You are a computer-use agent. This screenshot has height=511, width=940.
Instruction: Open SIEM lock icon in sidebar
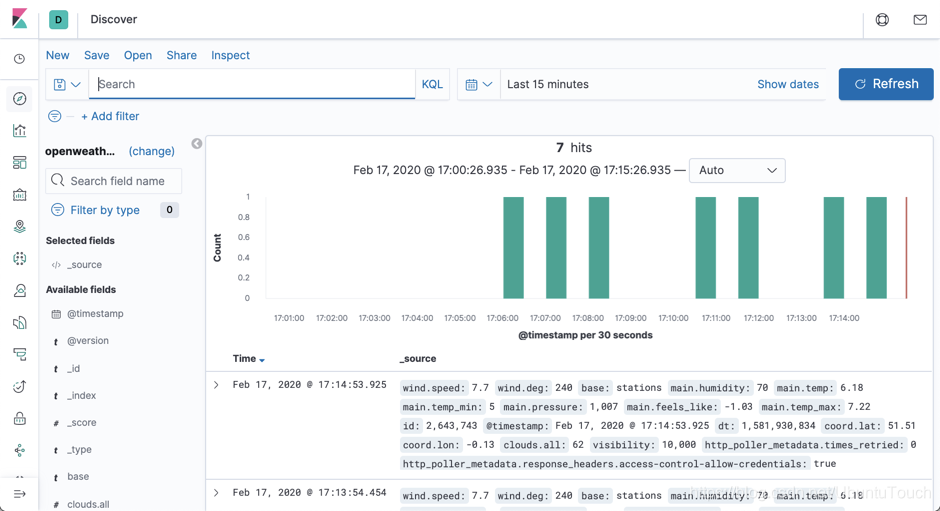[x=20, y=419]
